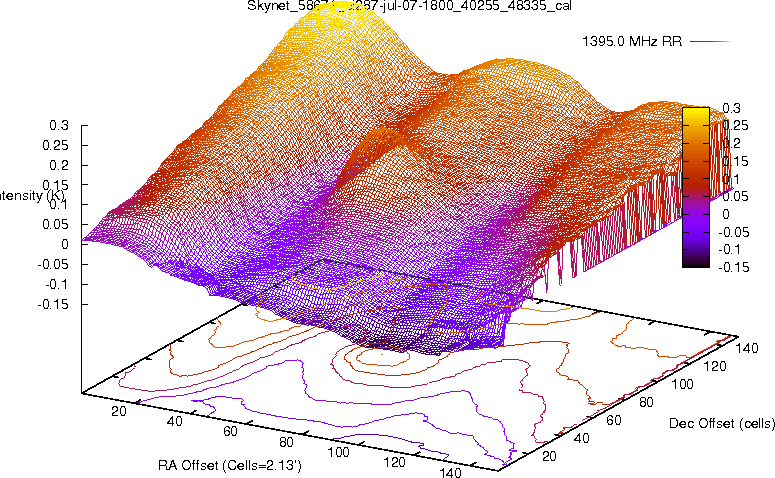Click the 40 tick on the Dec Offset axis
Image resolution: width=775 pixels, height=478 pixels.
[581, 438]
